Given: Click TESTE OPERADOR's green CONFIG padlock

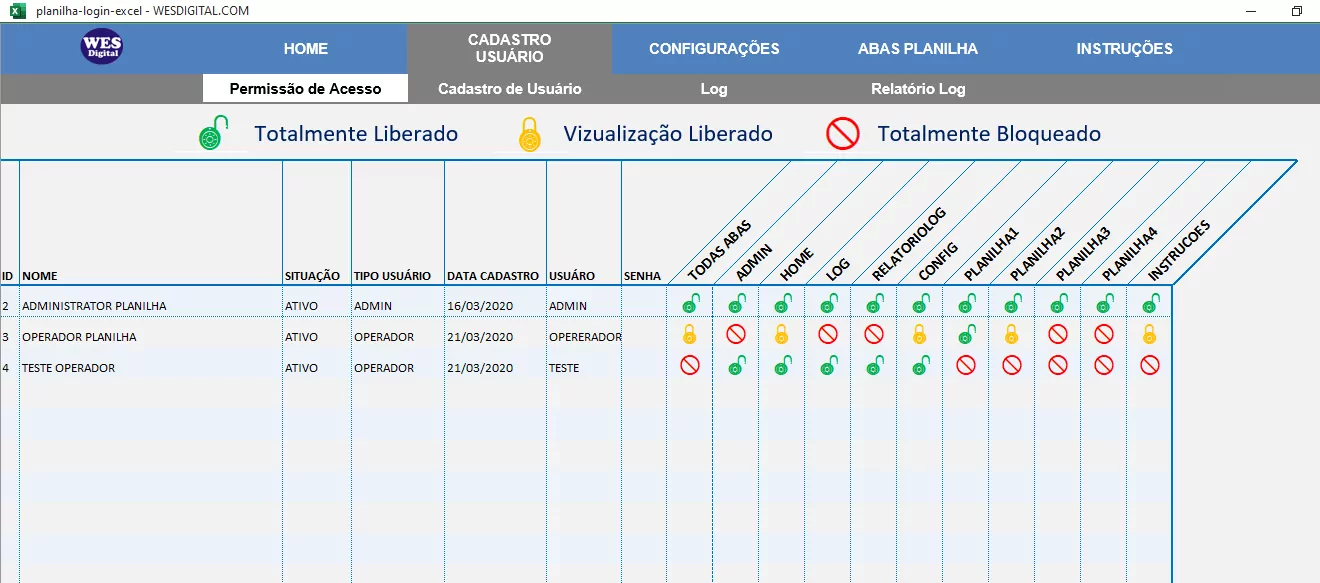Looking at the screenshot, I should point(920,365).
